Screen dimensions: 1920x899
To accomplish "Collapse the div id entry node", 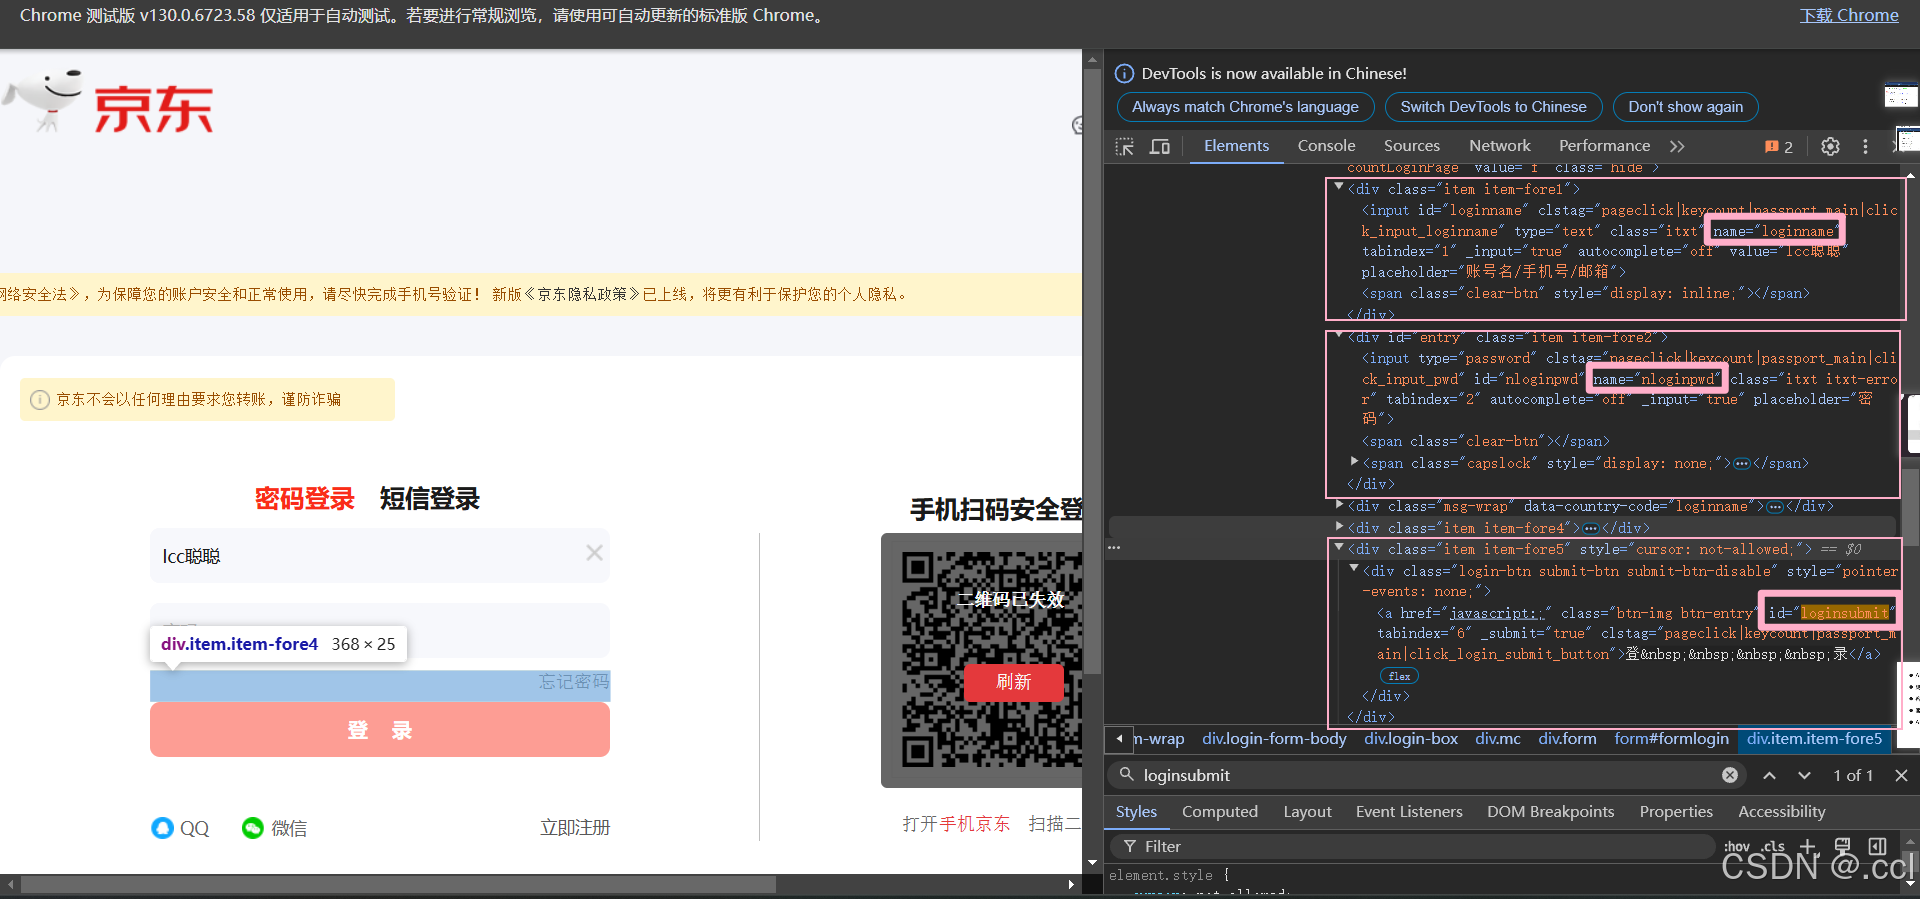I will point(1338,336).
